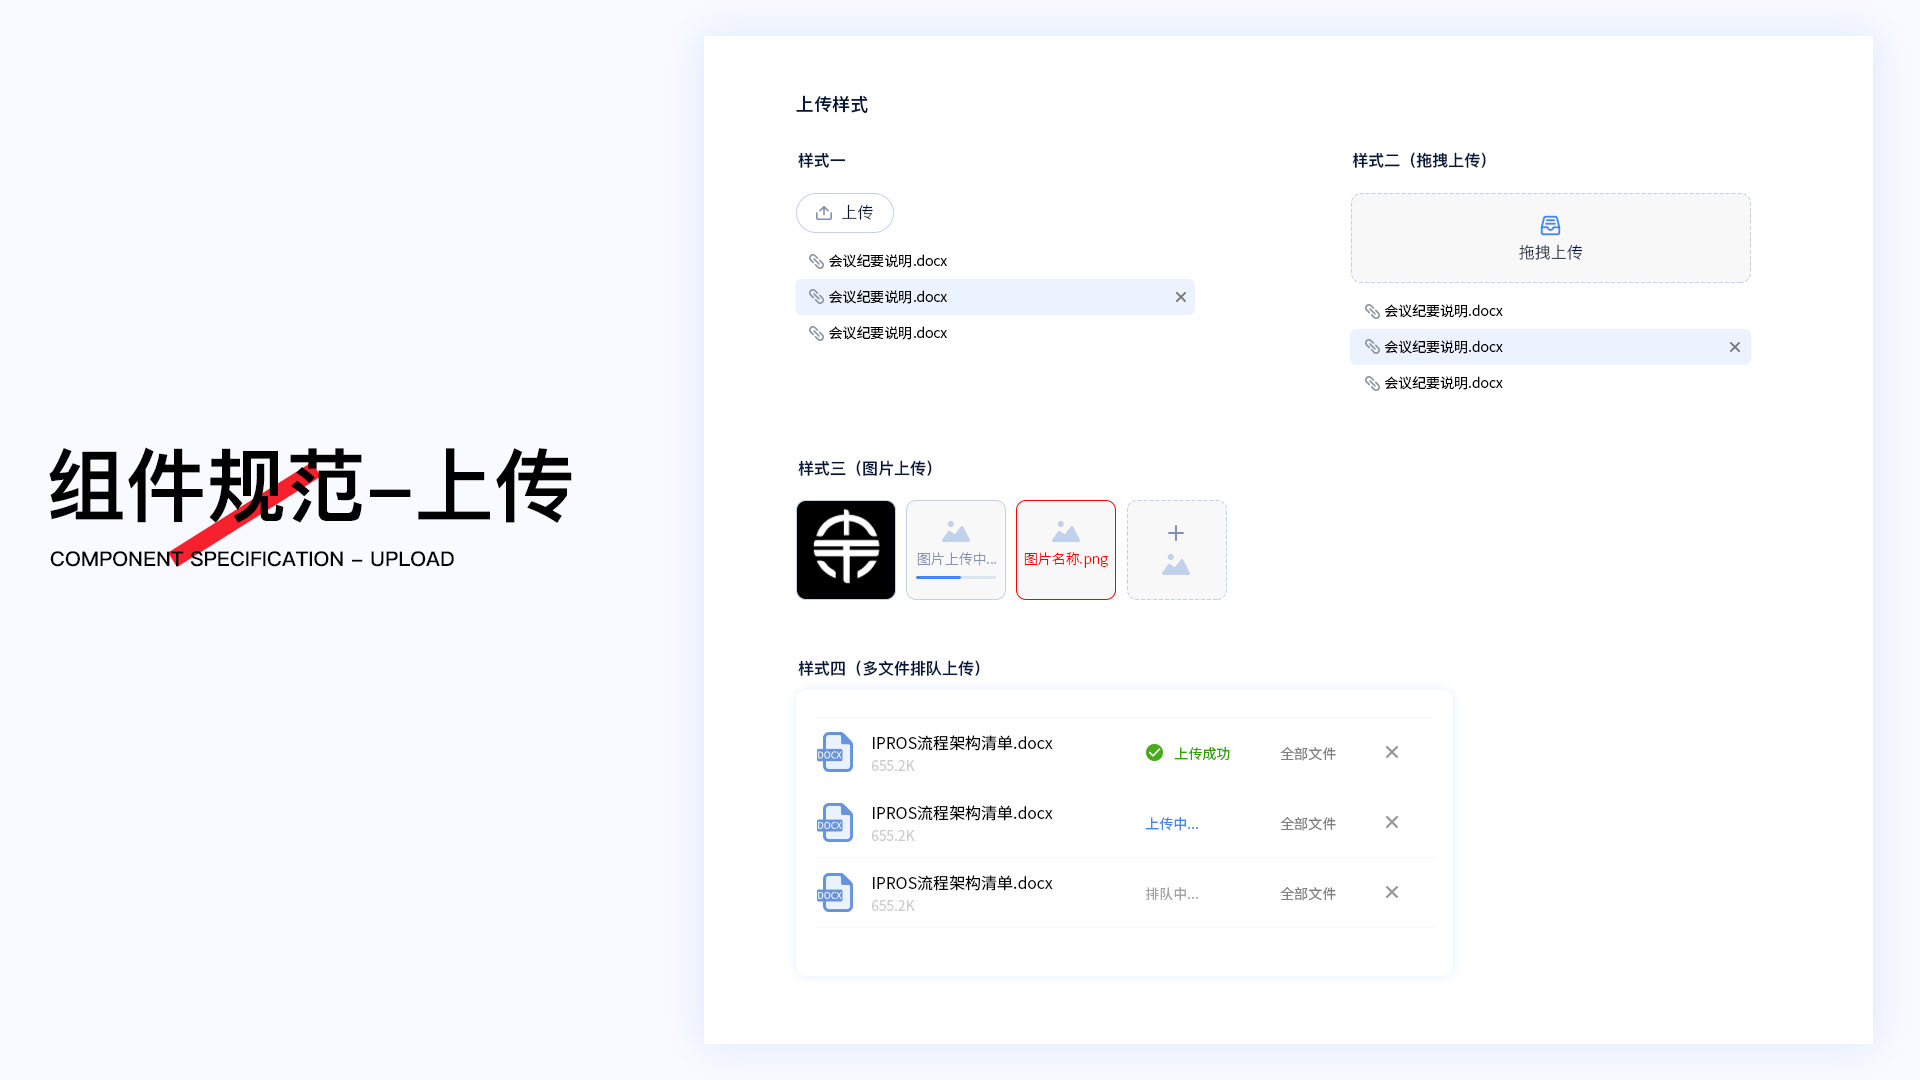Viewport: 1920px width, 1080px height.
Task: Click the green 上传成功 check icon
Action: tap(1153, 753)
